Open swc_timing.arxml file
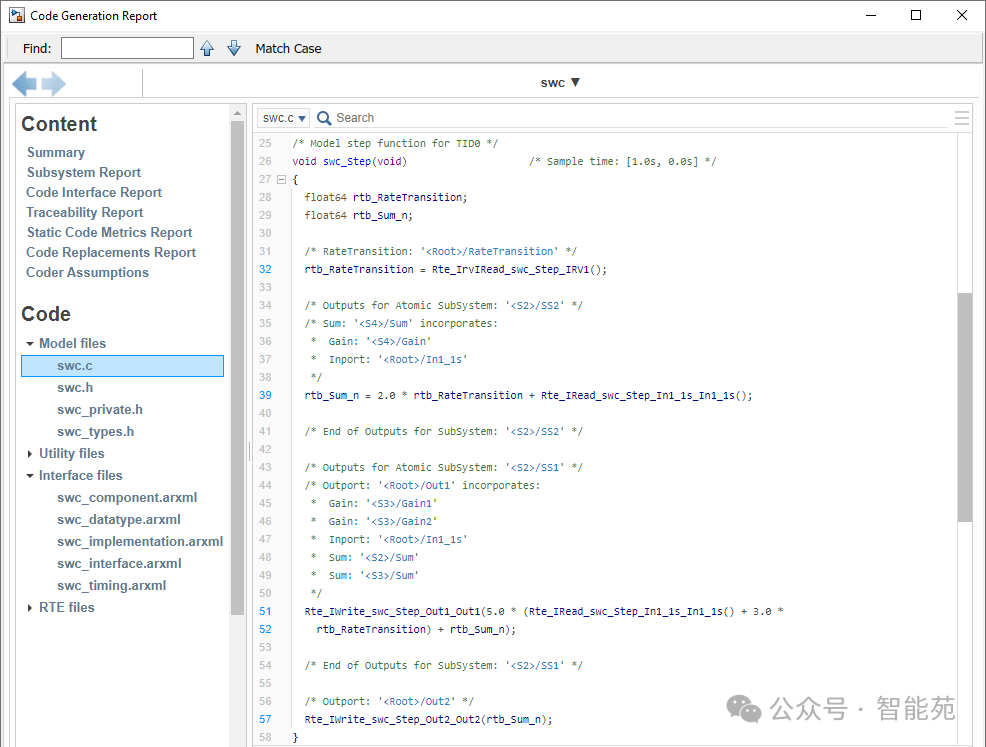This screenshot has width=986, height=747. (111, 586)
